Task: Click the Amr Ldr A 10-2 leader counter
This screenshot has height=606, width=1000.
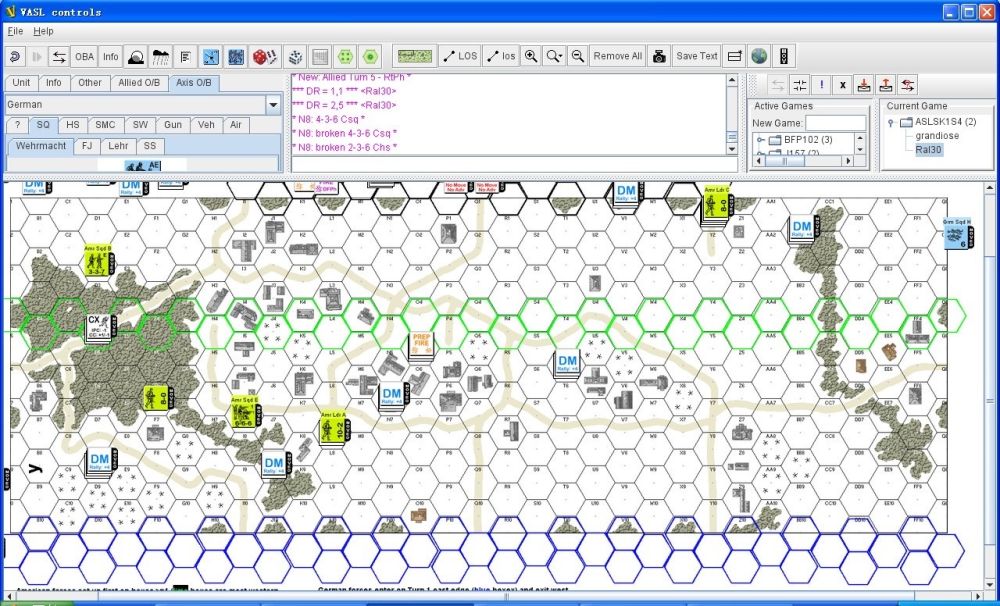Action: click(x=334, y=427)
